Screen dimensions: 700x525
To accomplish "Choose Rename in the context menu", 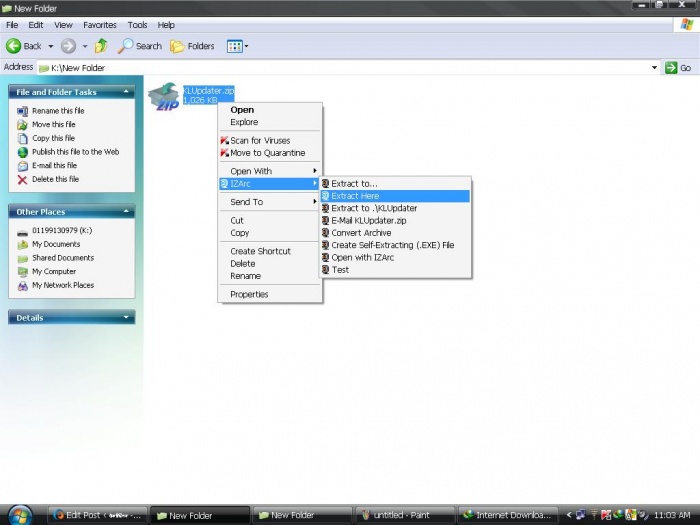I will point(270,276).
